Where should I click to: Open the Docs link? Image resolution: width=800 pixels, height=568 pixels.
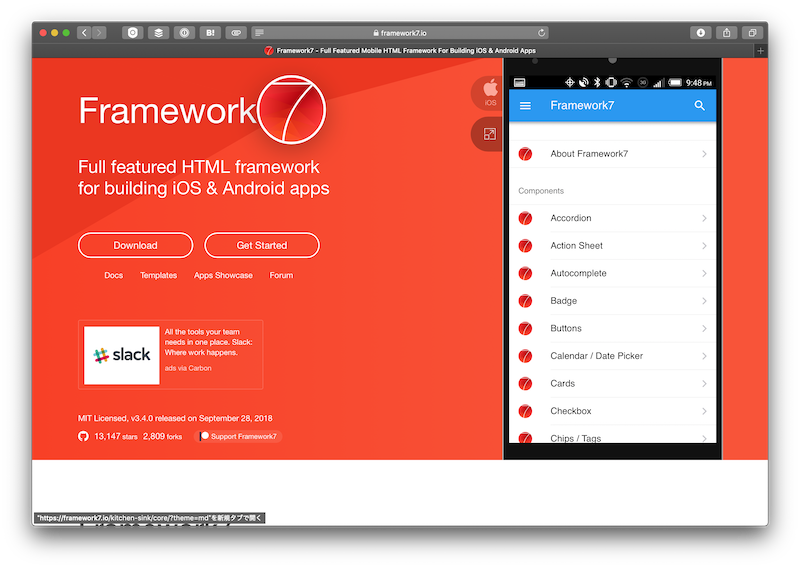[114, 275]
